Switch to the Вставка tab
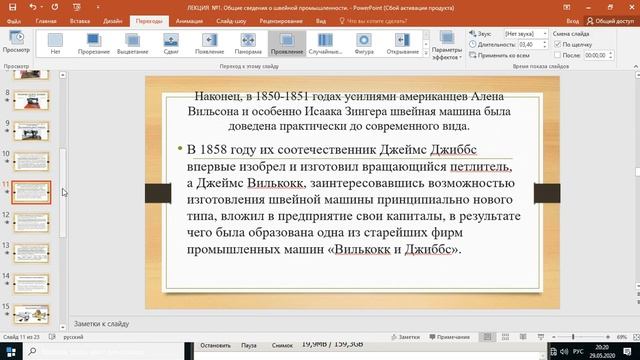 tap(80, 21)
